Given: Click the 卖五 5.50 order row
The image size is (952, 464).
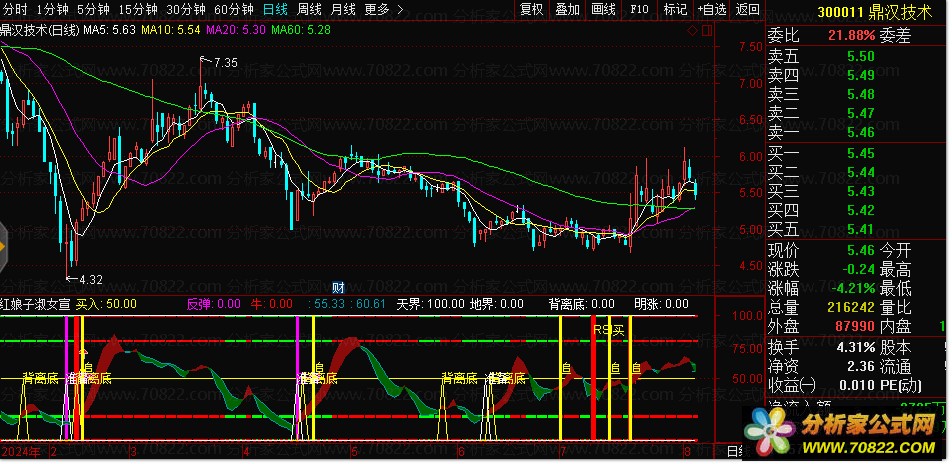Looking at the screenshot, I should [x=856, y=56].
